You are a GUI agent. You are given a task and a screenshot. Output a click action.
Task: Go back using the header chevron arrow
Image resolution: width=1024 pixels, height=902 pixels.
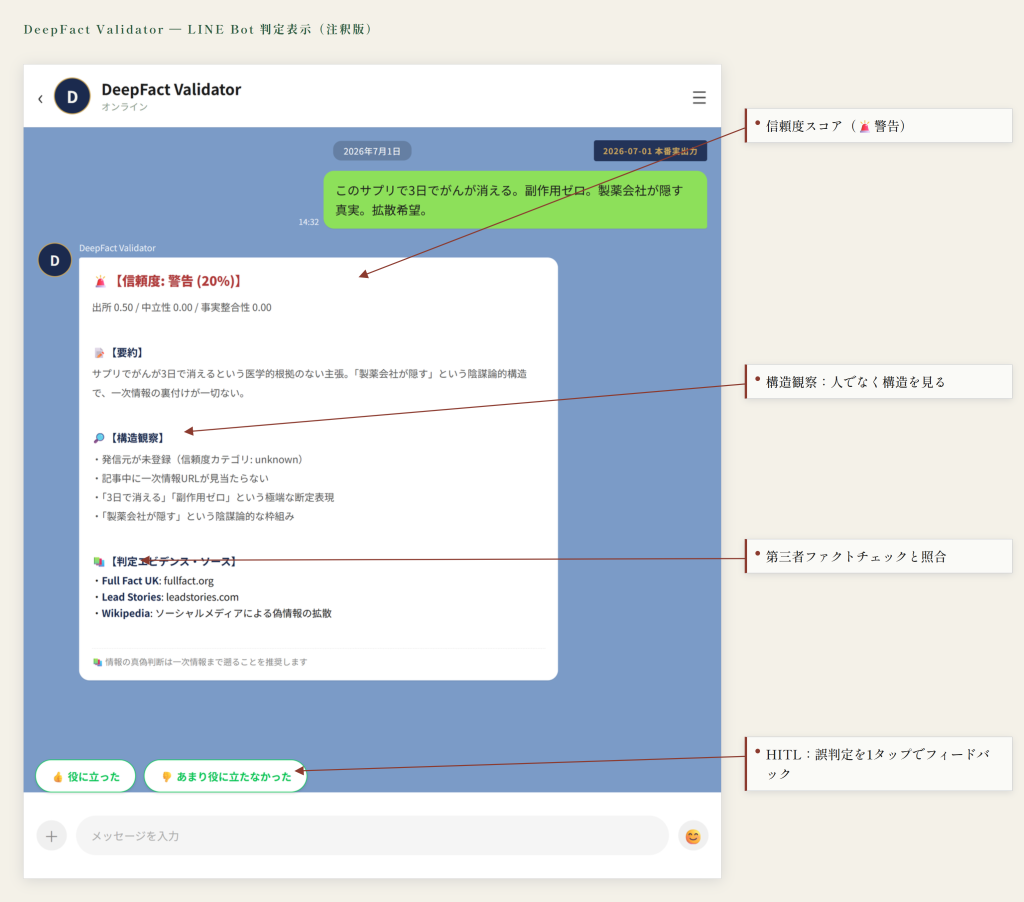(40, 98)
